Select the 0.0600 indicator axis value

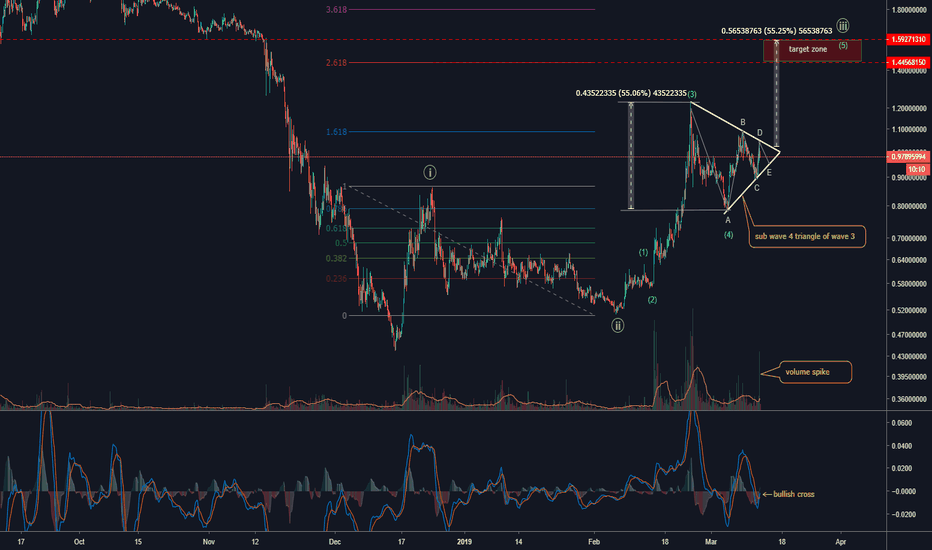tap(902, 423)
